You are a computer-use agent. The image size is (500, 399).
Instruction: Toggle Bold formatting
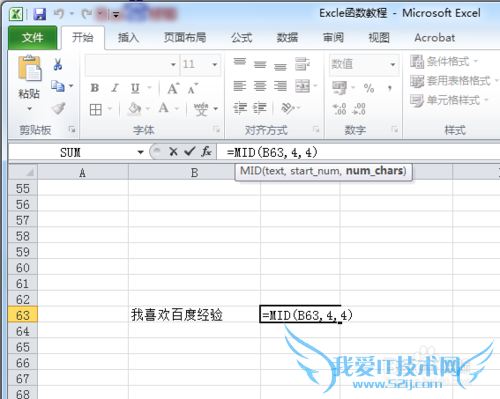95,88
